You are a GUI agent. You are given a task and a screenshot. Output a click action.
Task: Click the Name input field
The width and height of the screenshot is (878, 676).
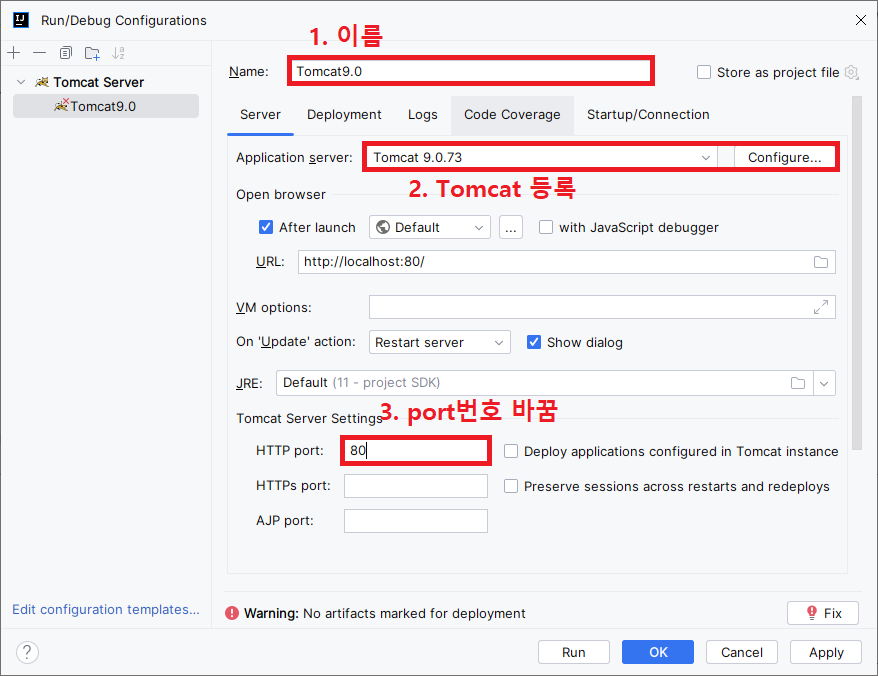(x=470, y=71)
